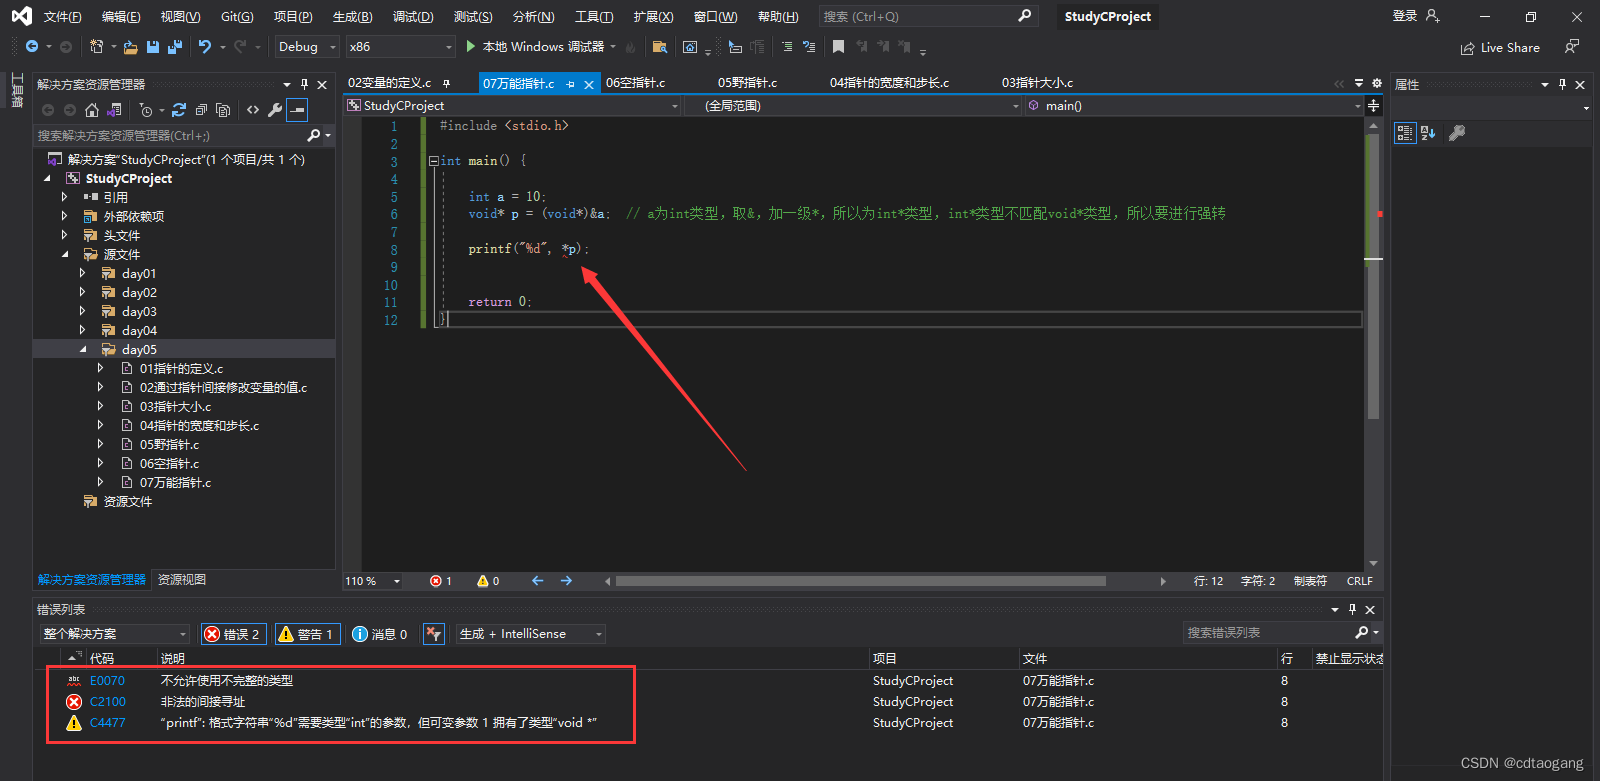Click the navigate backward toolbar icon
Screen dimensions: 1600x781
(32, 47)
